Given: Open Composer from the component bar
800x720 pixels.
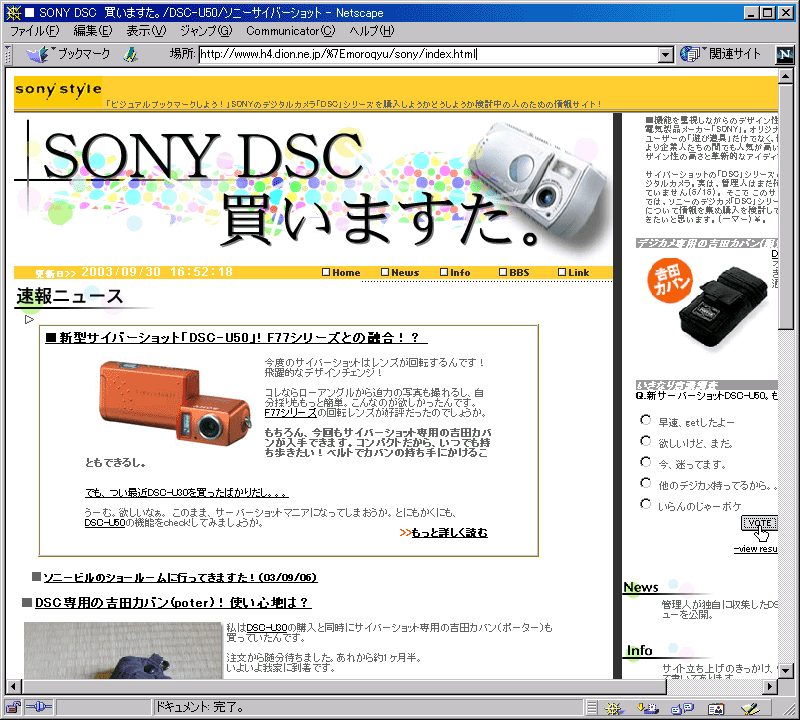Looking at the screenshot, I should point(751,708).
